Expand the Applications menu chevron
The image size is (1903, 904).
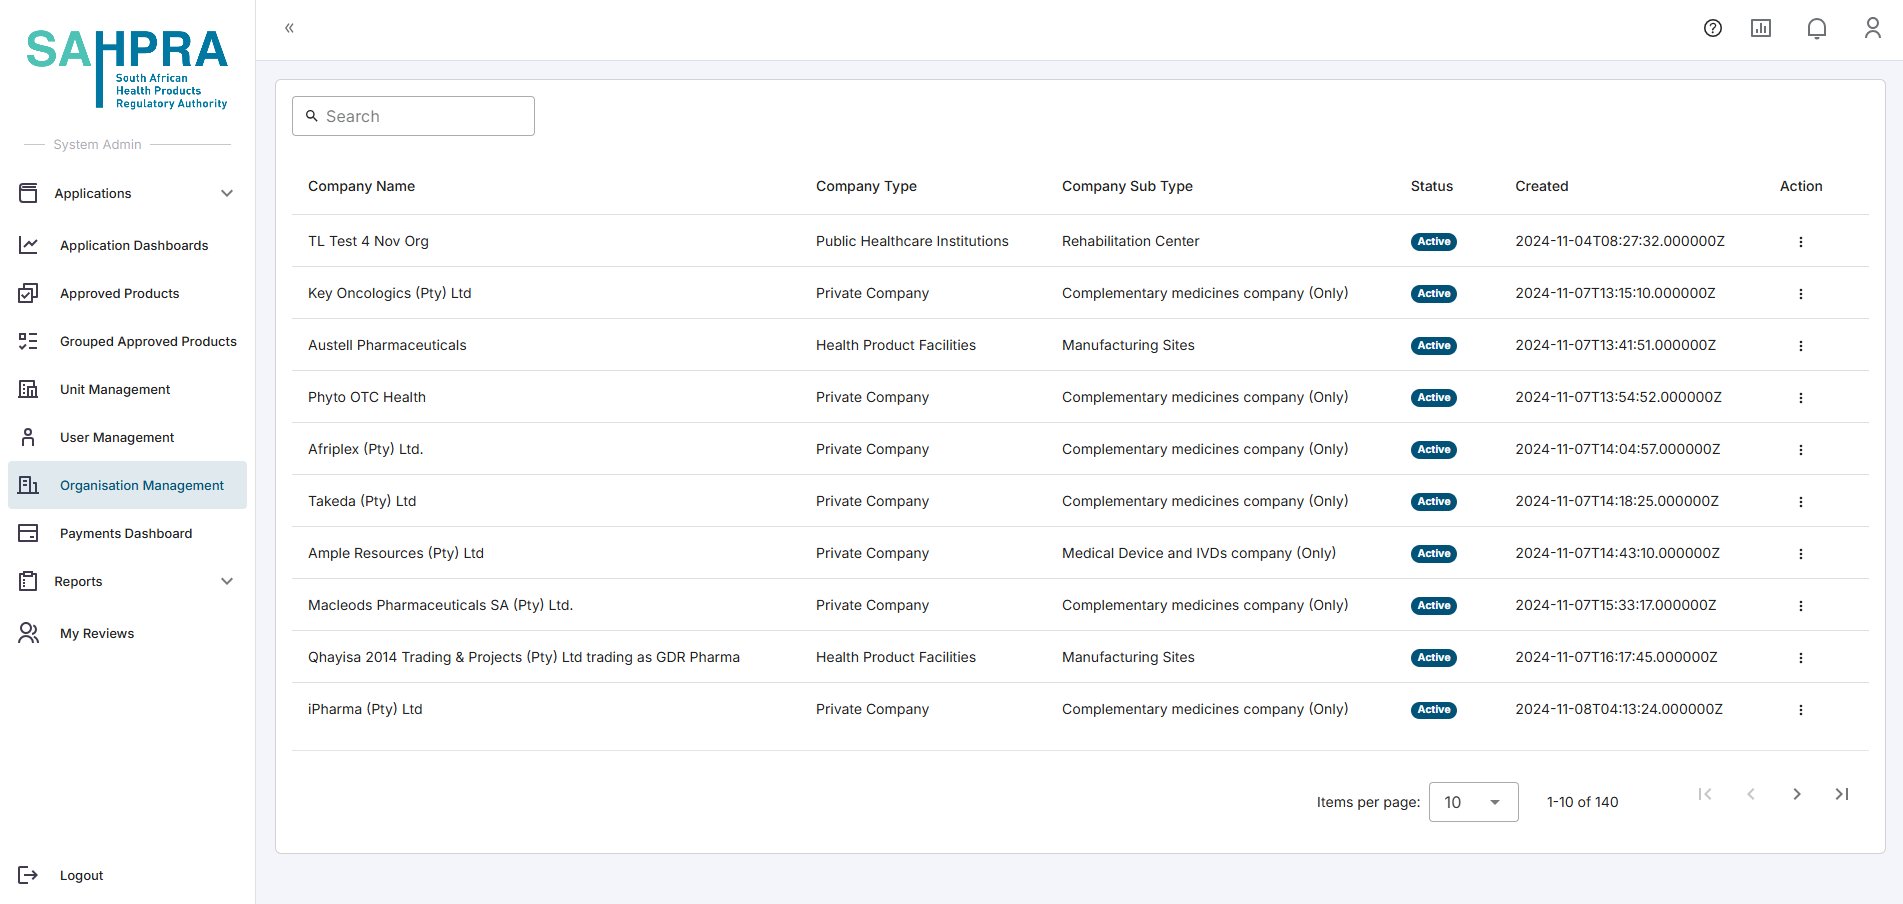[227, 193]
